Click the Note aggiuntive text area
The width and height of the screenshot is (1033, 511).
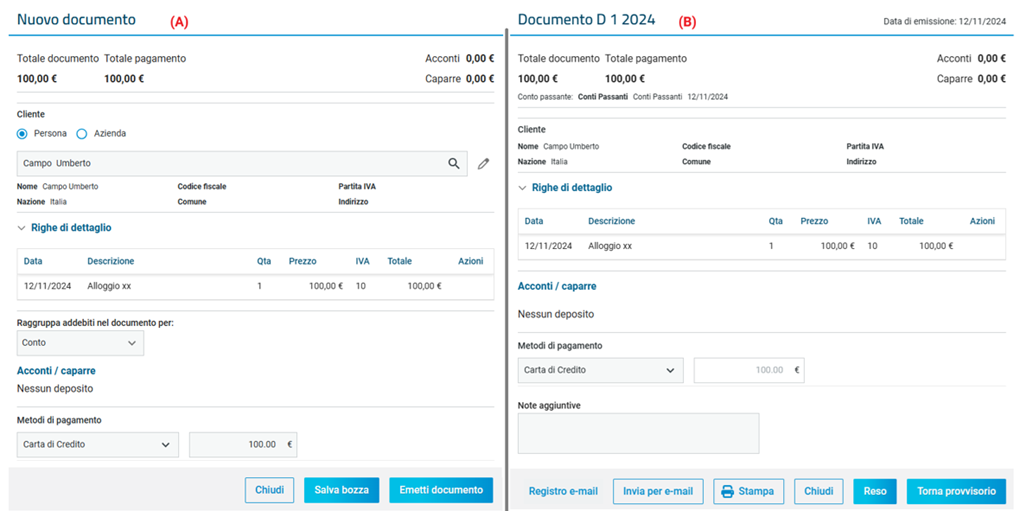tap(638, 433)
